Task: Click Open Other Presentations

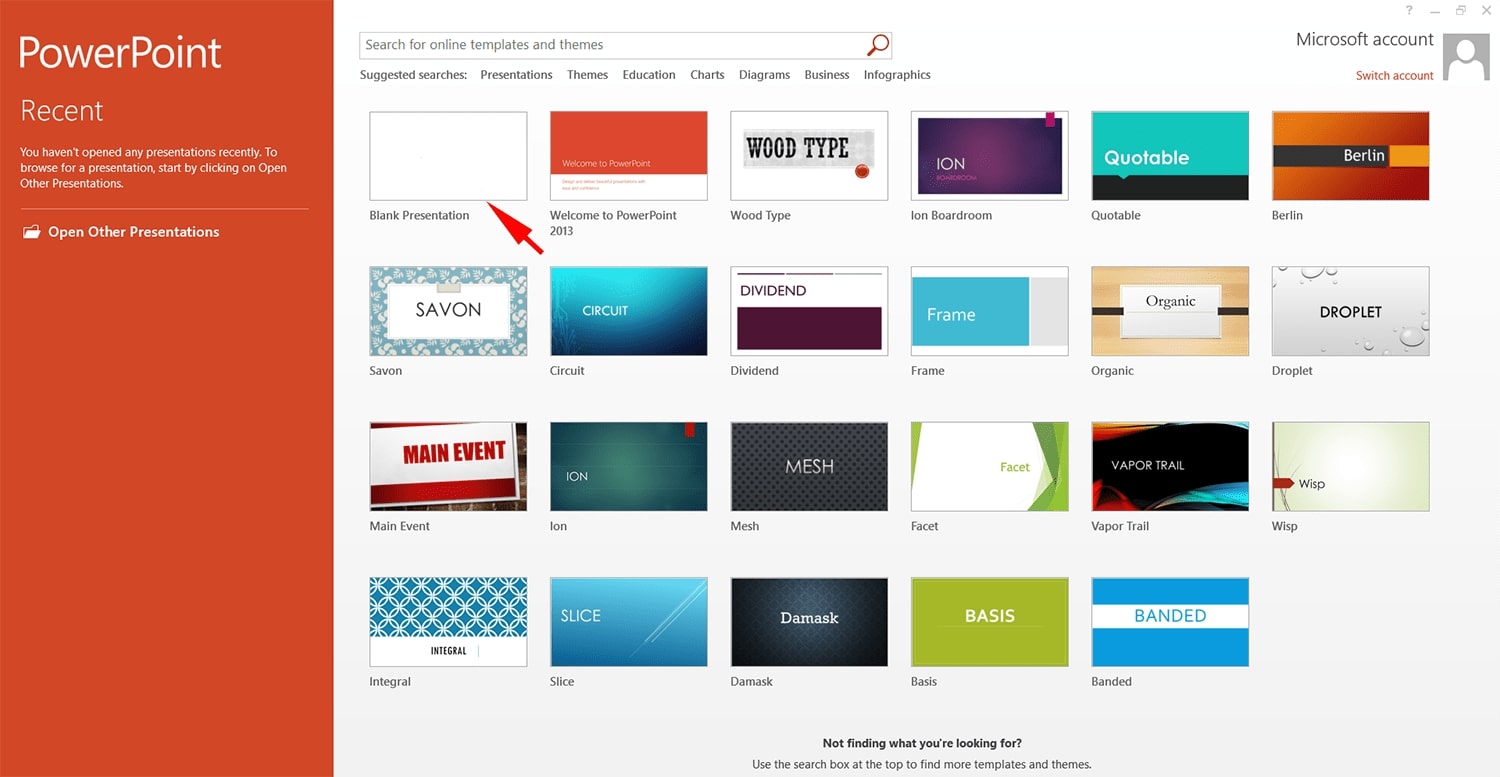Action: coord(133,232)
